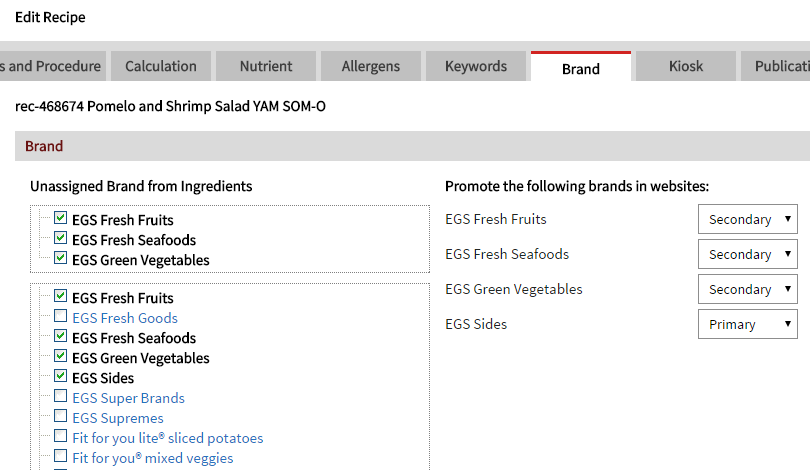Uncheck the EGS Sides checkbox

(61, 376)
